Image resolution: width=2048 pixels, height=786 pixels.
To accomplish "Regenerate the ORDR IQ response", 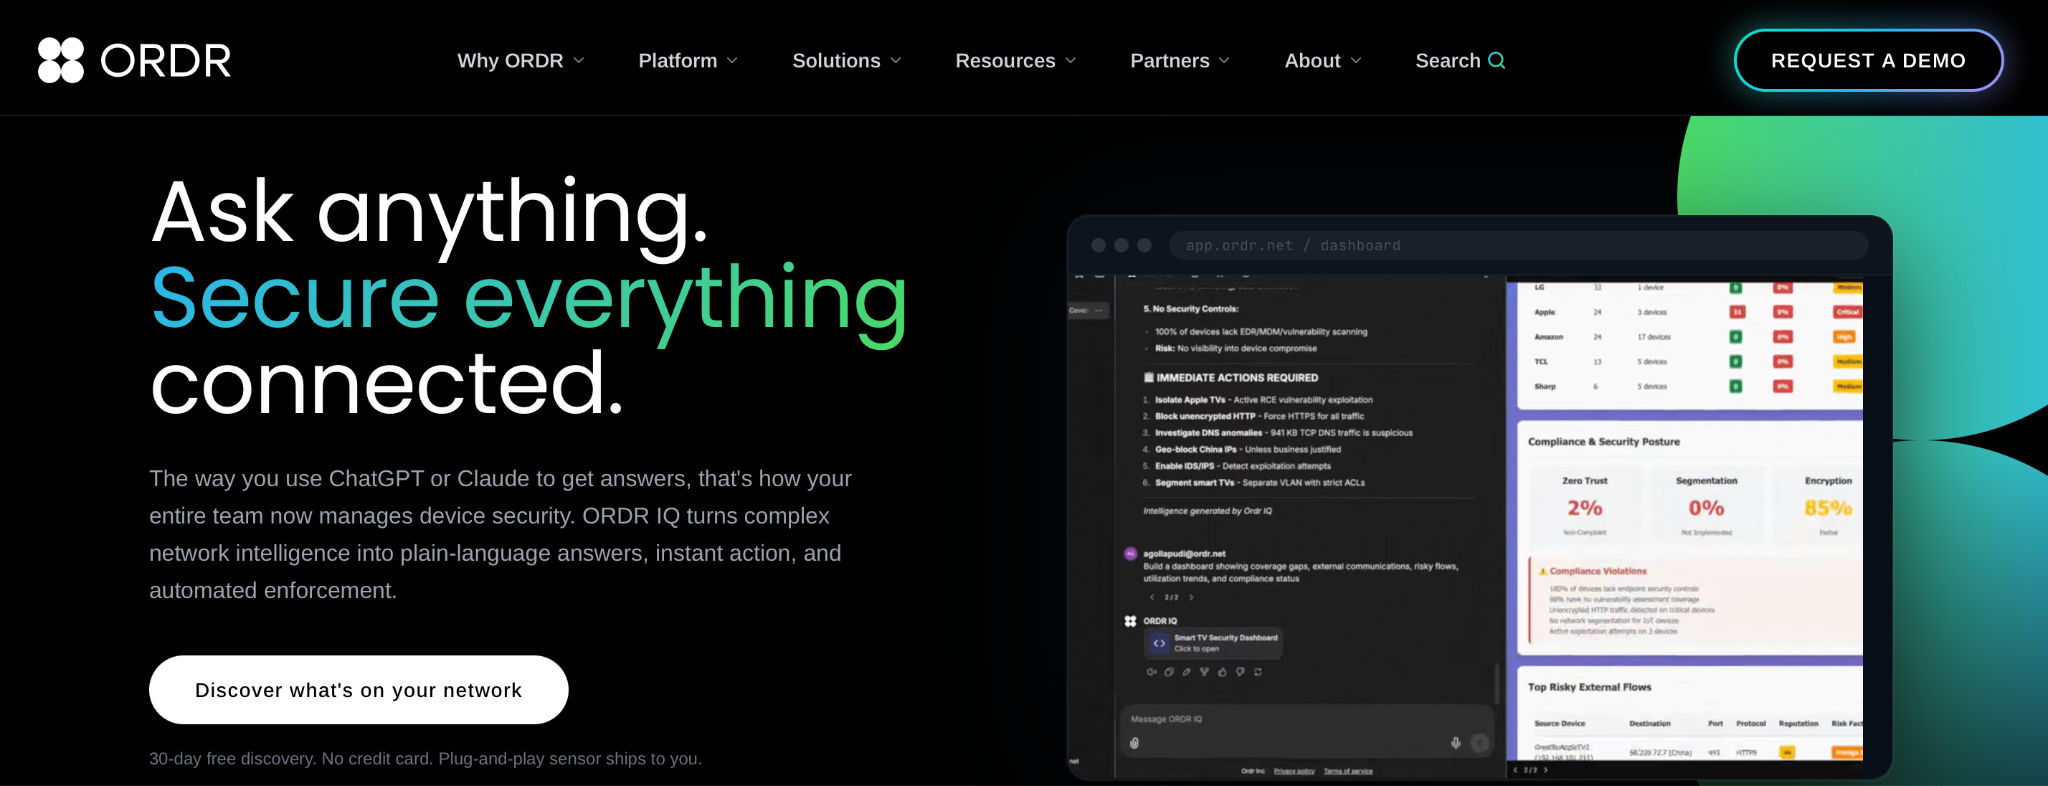I will (x=1258, y=672).
